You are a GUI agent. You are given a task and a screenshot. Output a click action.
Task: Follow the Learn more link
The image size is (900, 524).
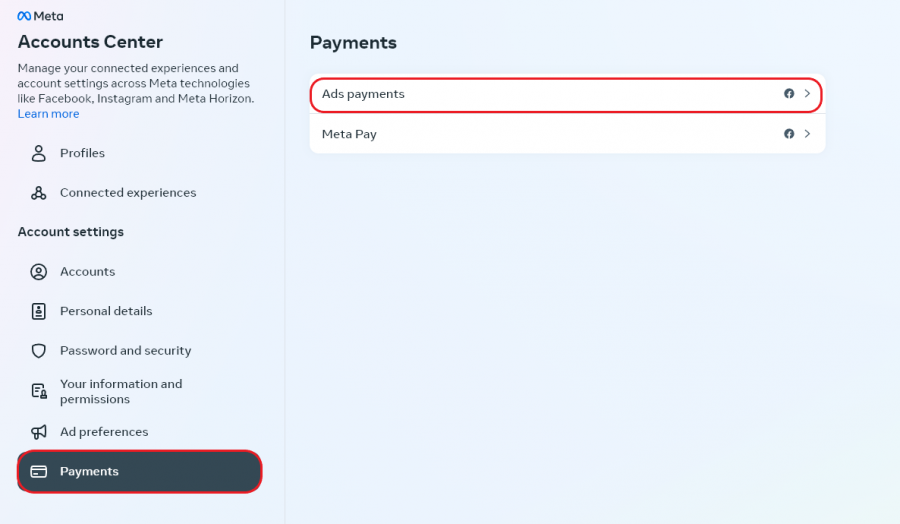click(x=48, y=114)
